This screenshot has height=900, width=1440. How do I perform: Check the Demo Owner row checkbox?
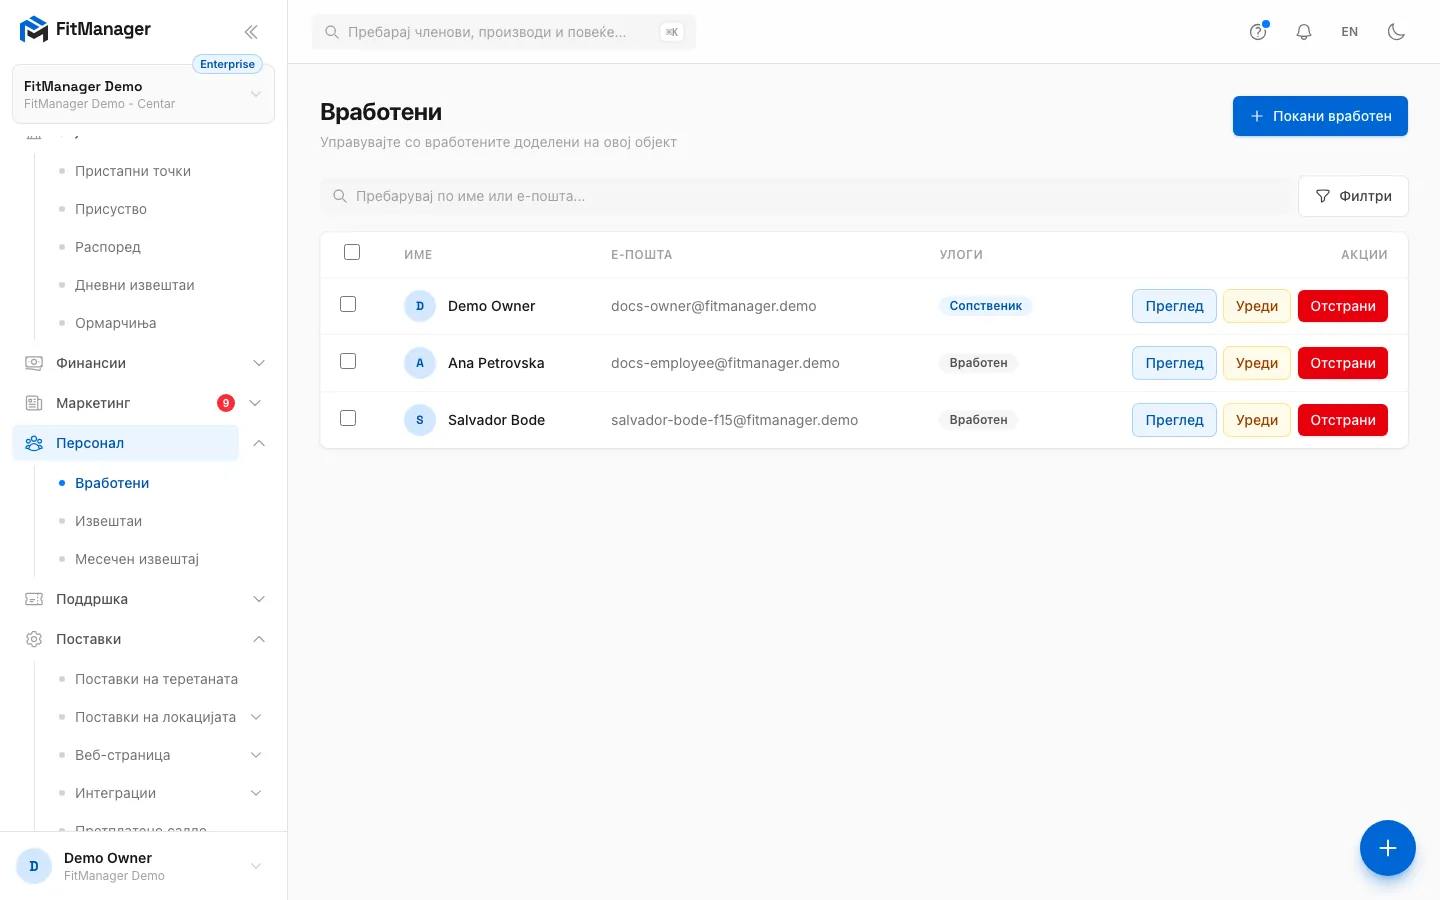(x=348, y=304)
